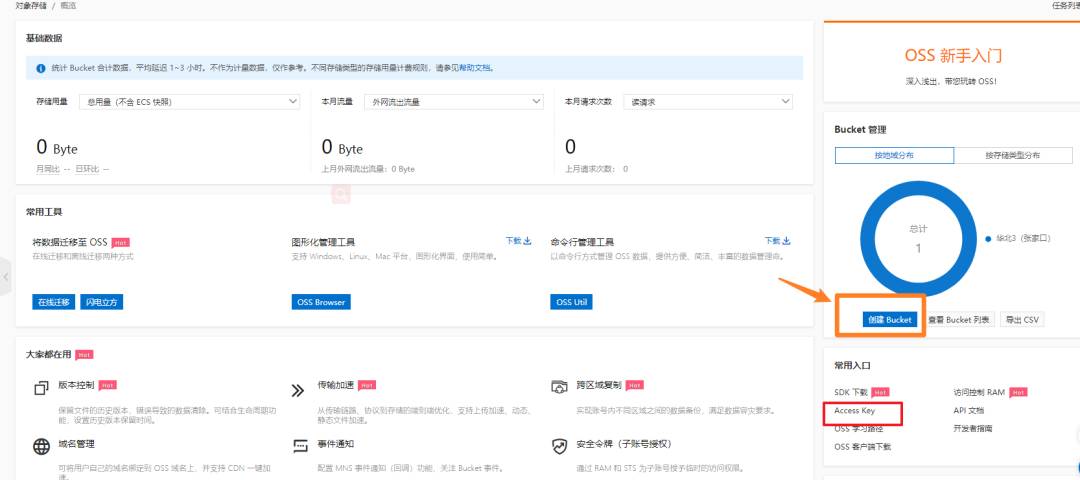Open the 开发者指南 link
Screen dimensions: 1080x480
point(973,428)
